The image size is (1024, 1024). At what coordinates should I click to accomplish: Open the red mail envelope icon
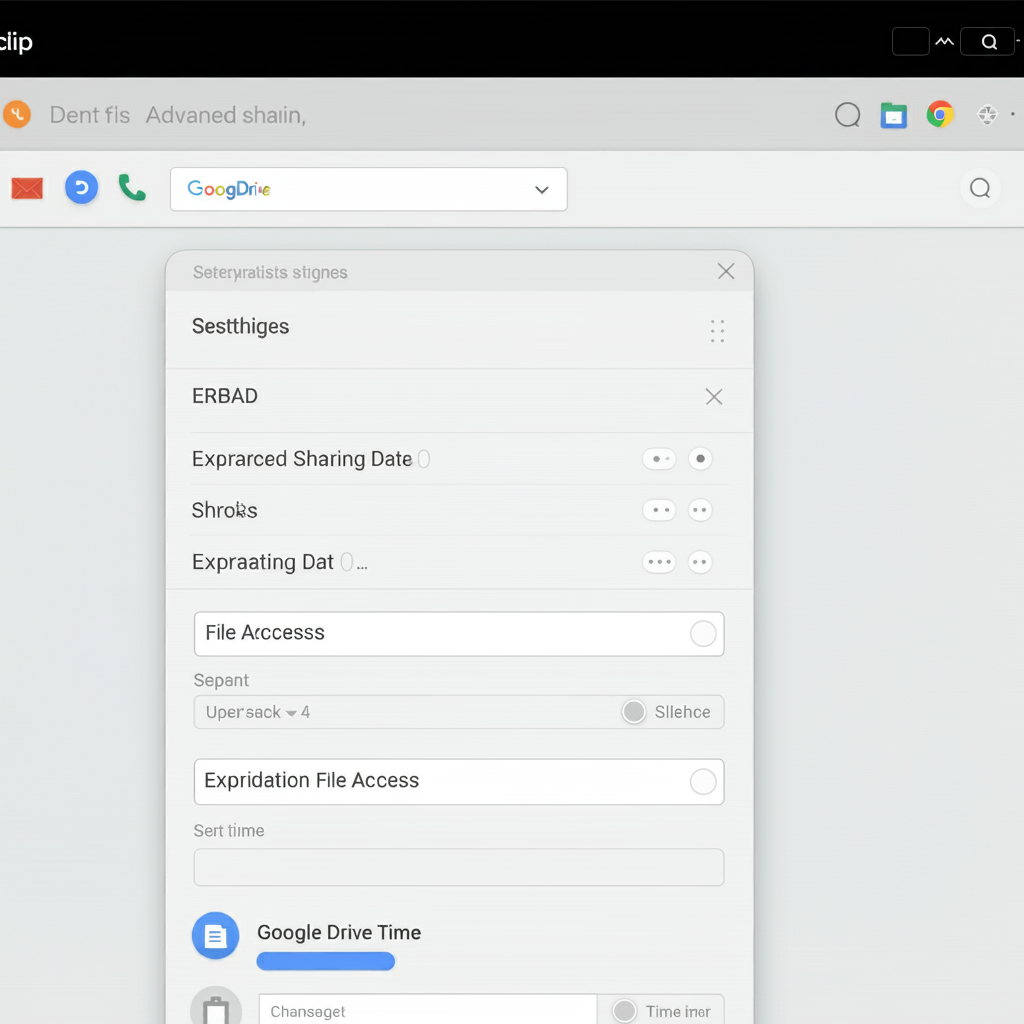[27, 189]
